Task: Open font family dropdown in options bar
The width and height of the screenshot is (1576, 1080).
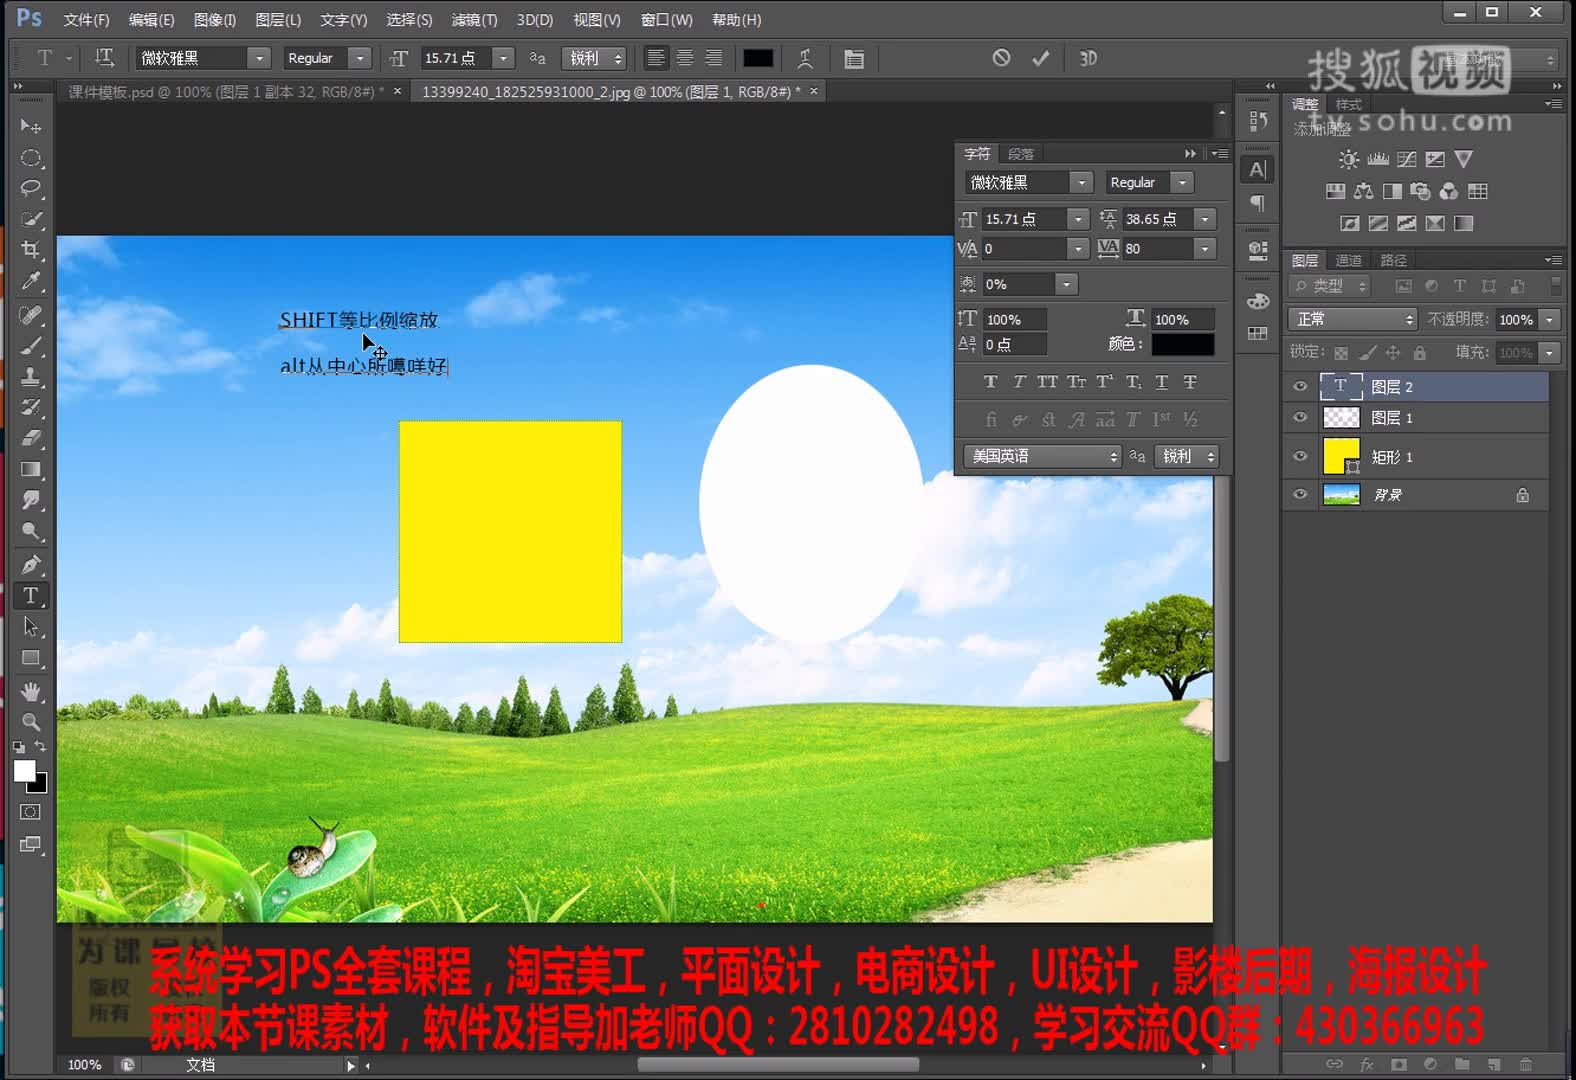Action: pos(259,58)
